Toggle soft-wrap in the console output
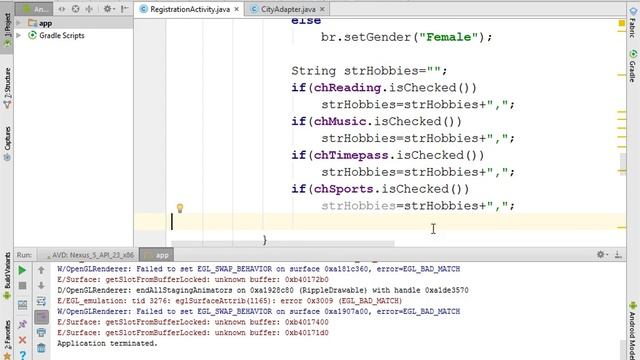Screen dimensions: 640x360 tap(41, 301)
